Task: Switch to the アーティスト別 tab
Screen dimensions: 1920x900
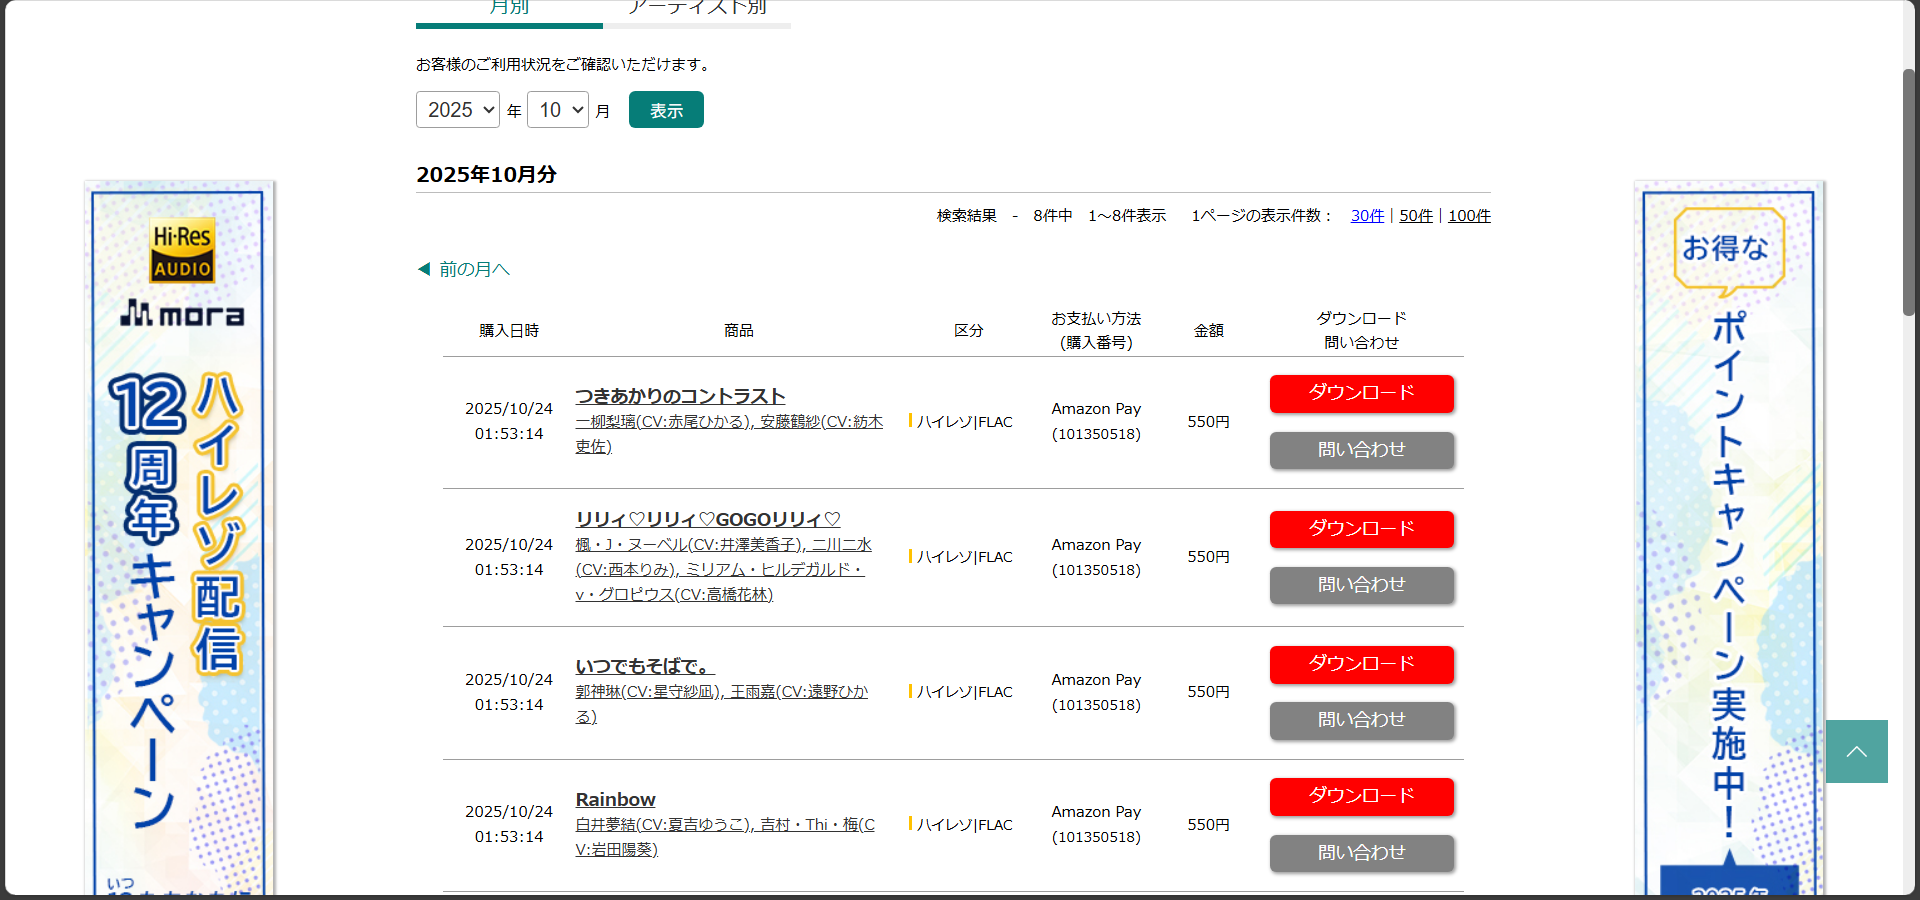Action: point(697,9)
